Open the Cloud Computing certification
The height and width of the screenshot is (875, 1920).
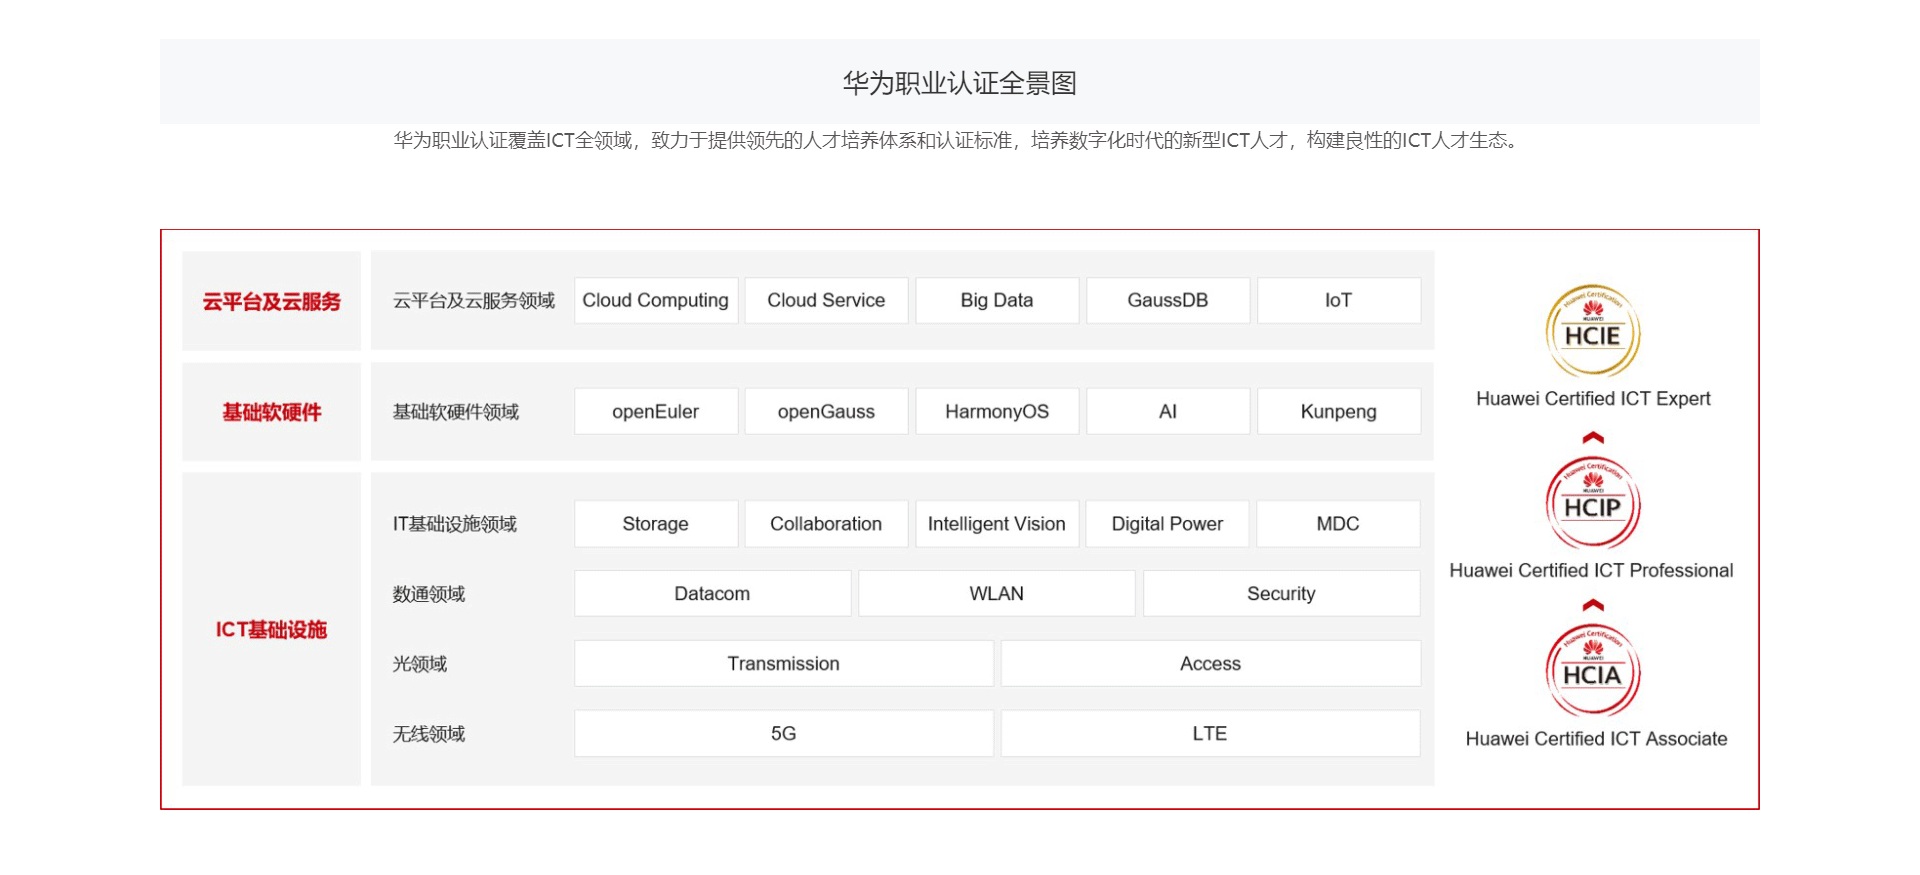coord(656,300)
